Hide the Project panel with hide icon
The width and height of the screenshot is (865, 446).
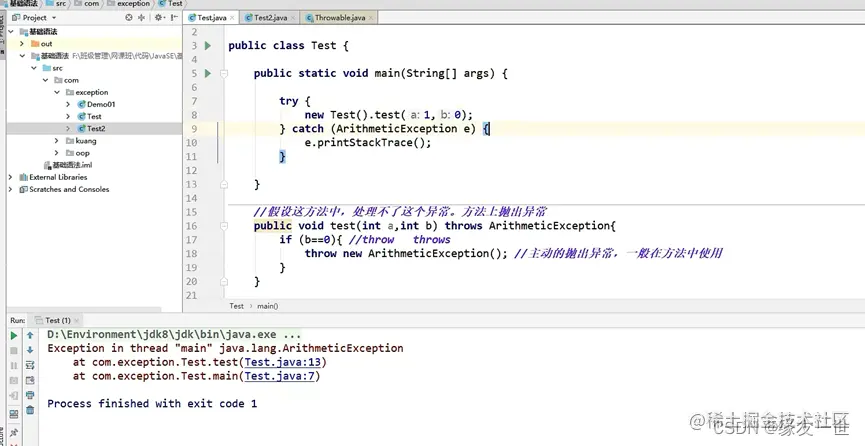[174, 18]
